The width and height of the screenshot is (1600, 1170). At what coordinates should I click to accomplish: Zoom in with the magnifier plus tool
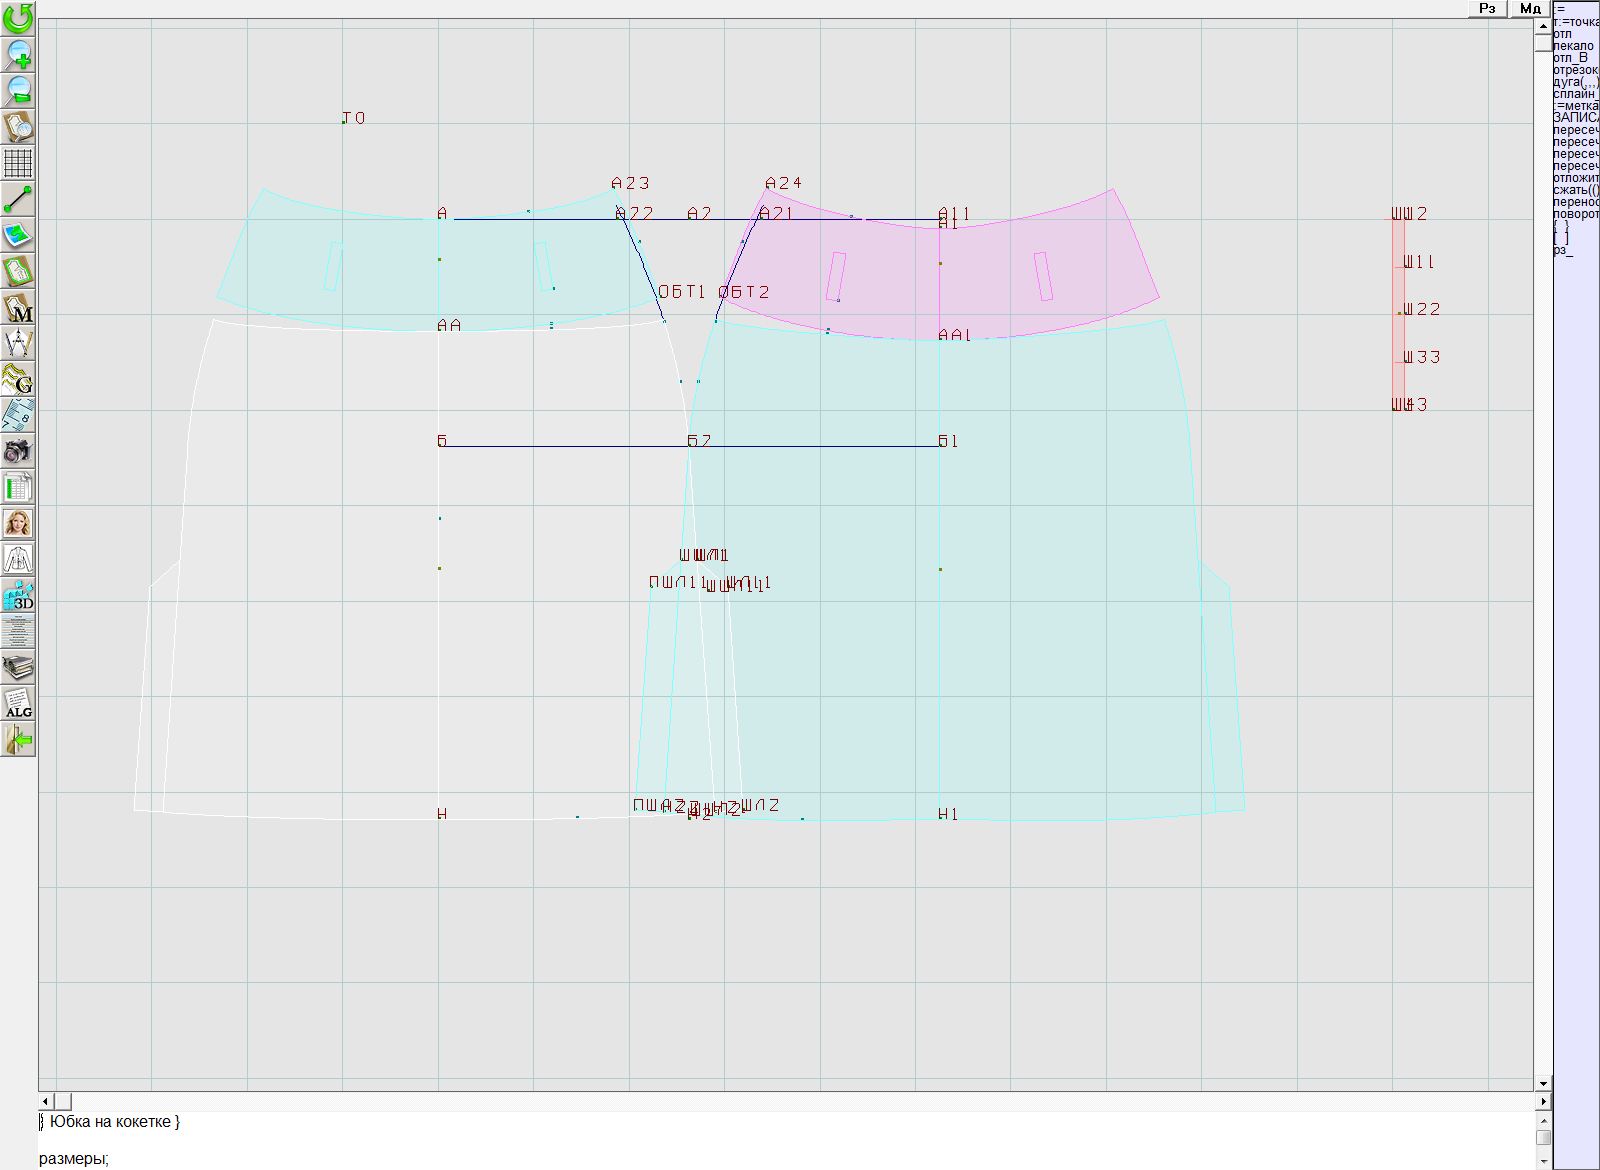18,54
